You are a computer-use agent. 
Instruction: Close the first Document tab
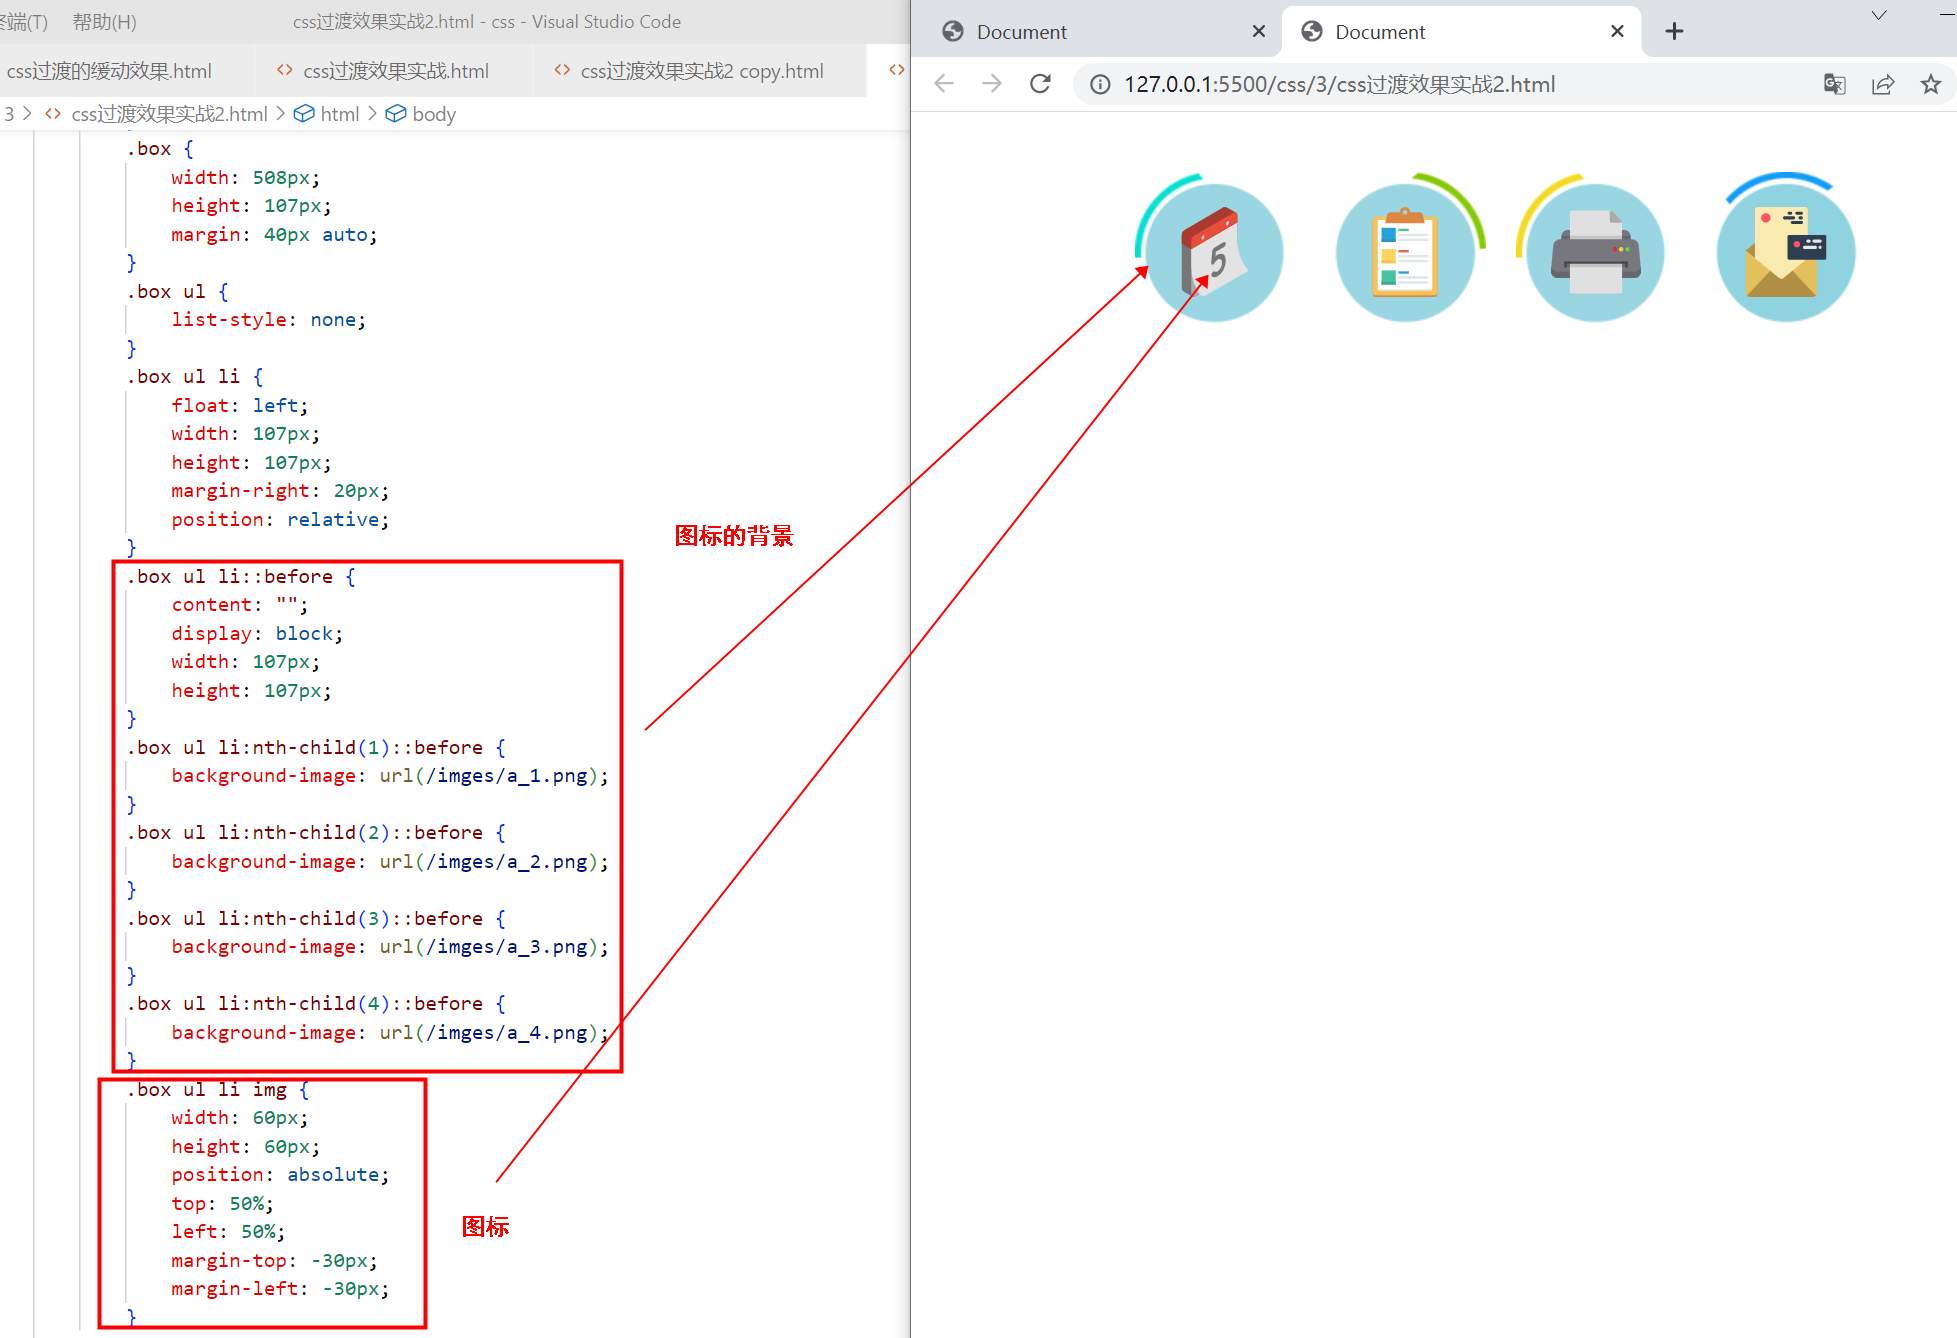click(x=1259, y=31)
